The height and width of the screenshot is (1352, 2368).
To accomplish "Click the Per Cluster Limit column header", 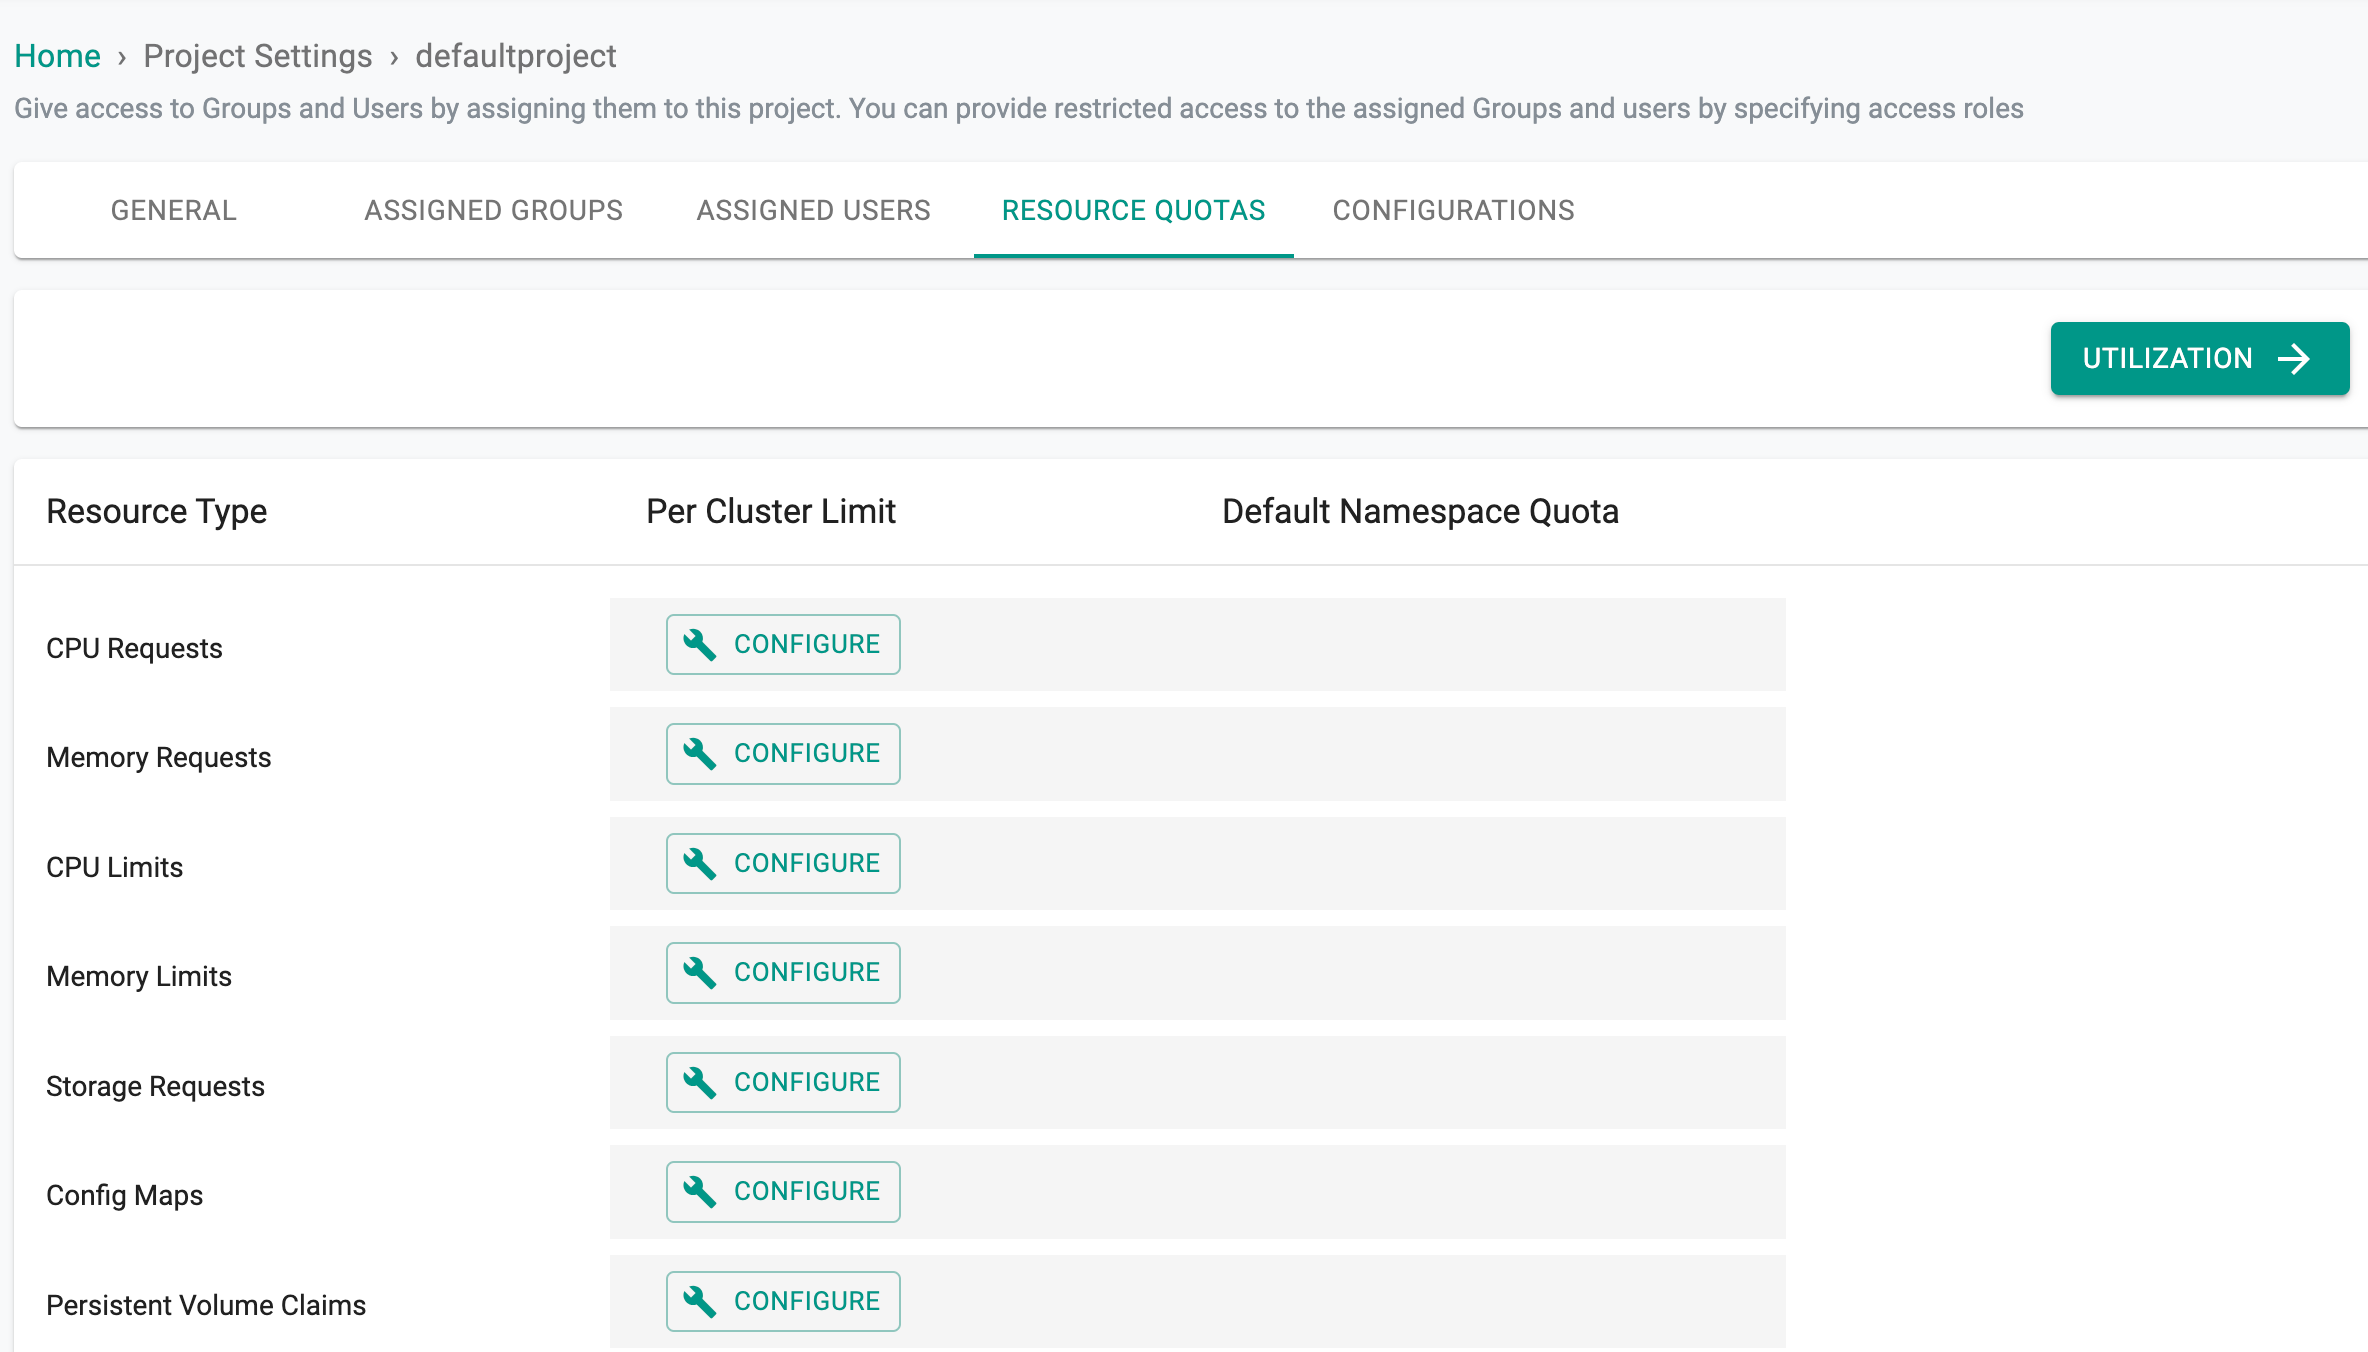I will 771,511.
